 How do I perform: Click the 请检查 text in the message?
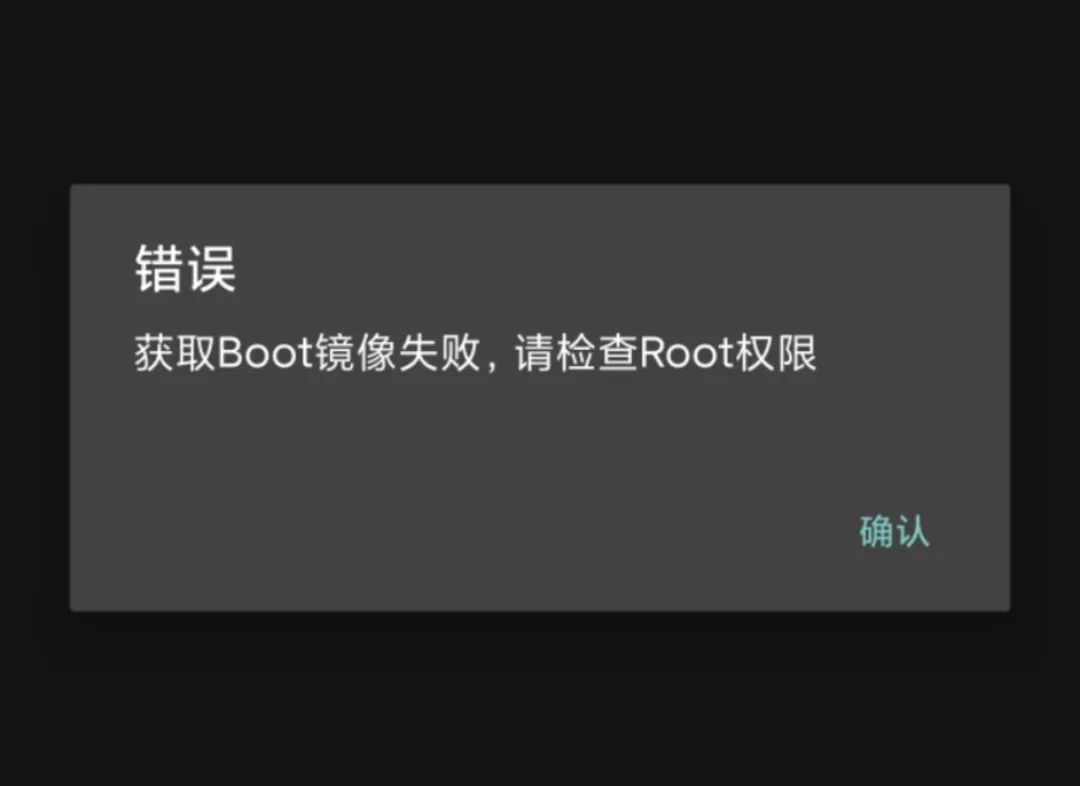(577, 353)
